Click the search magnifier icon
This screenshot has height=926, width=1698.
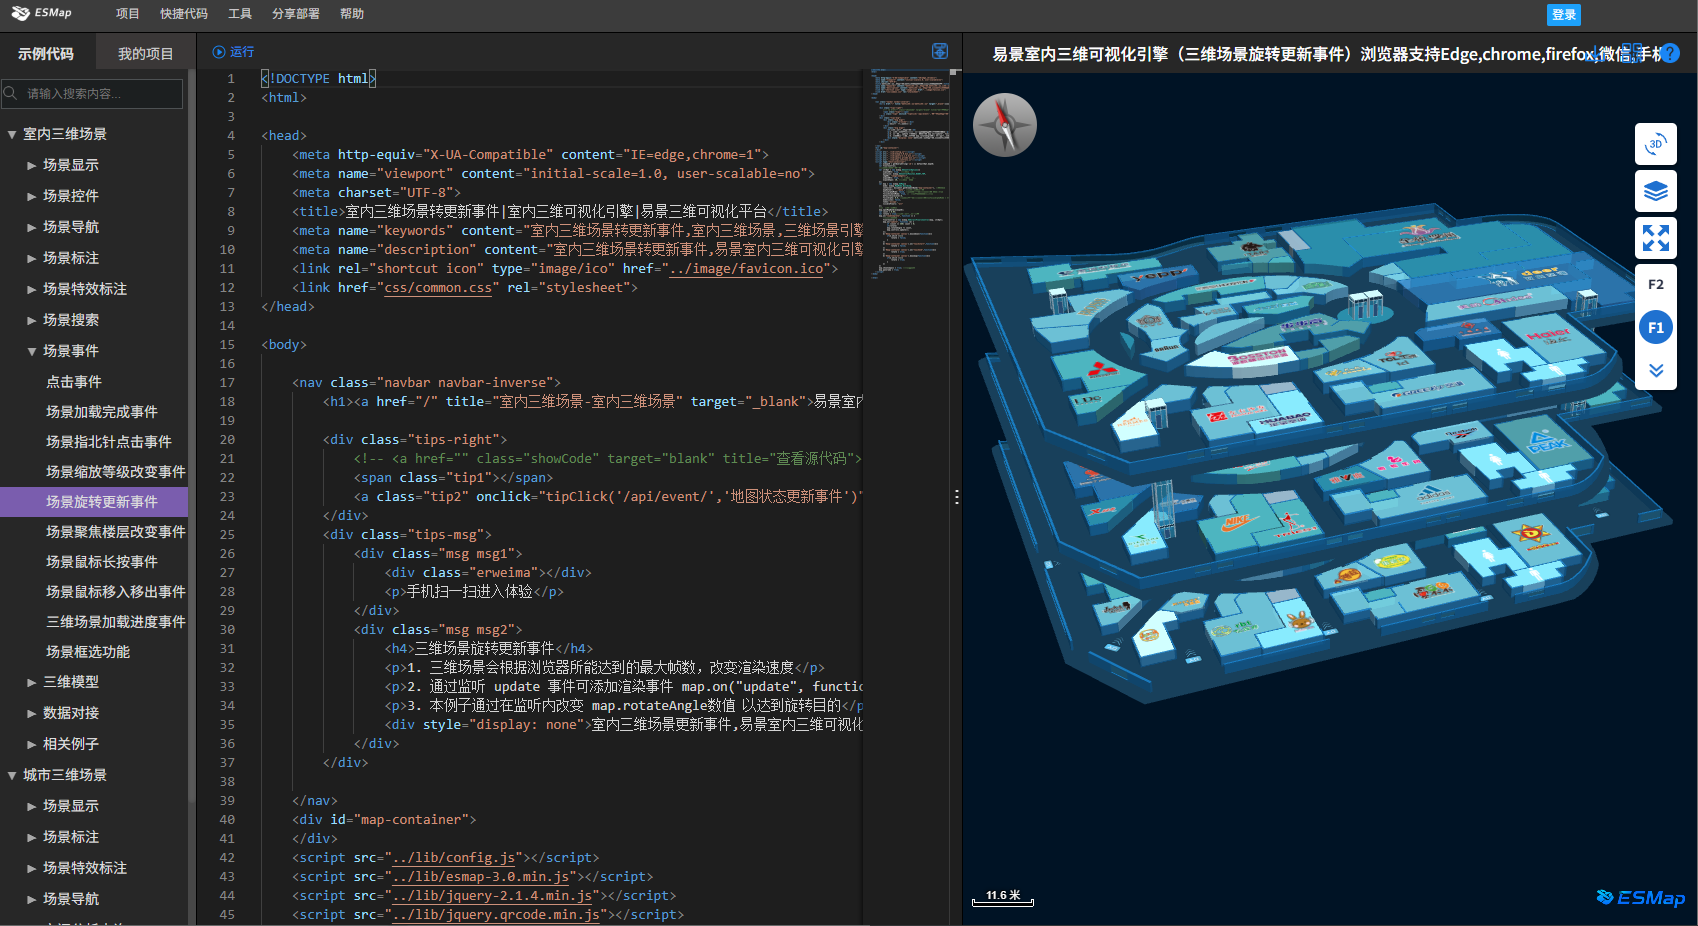tap(11, 93)
